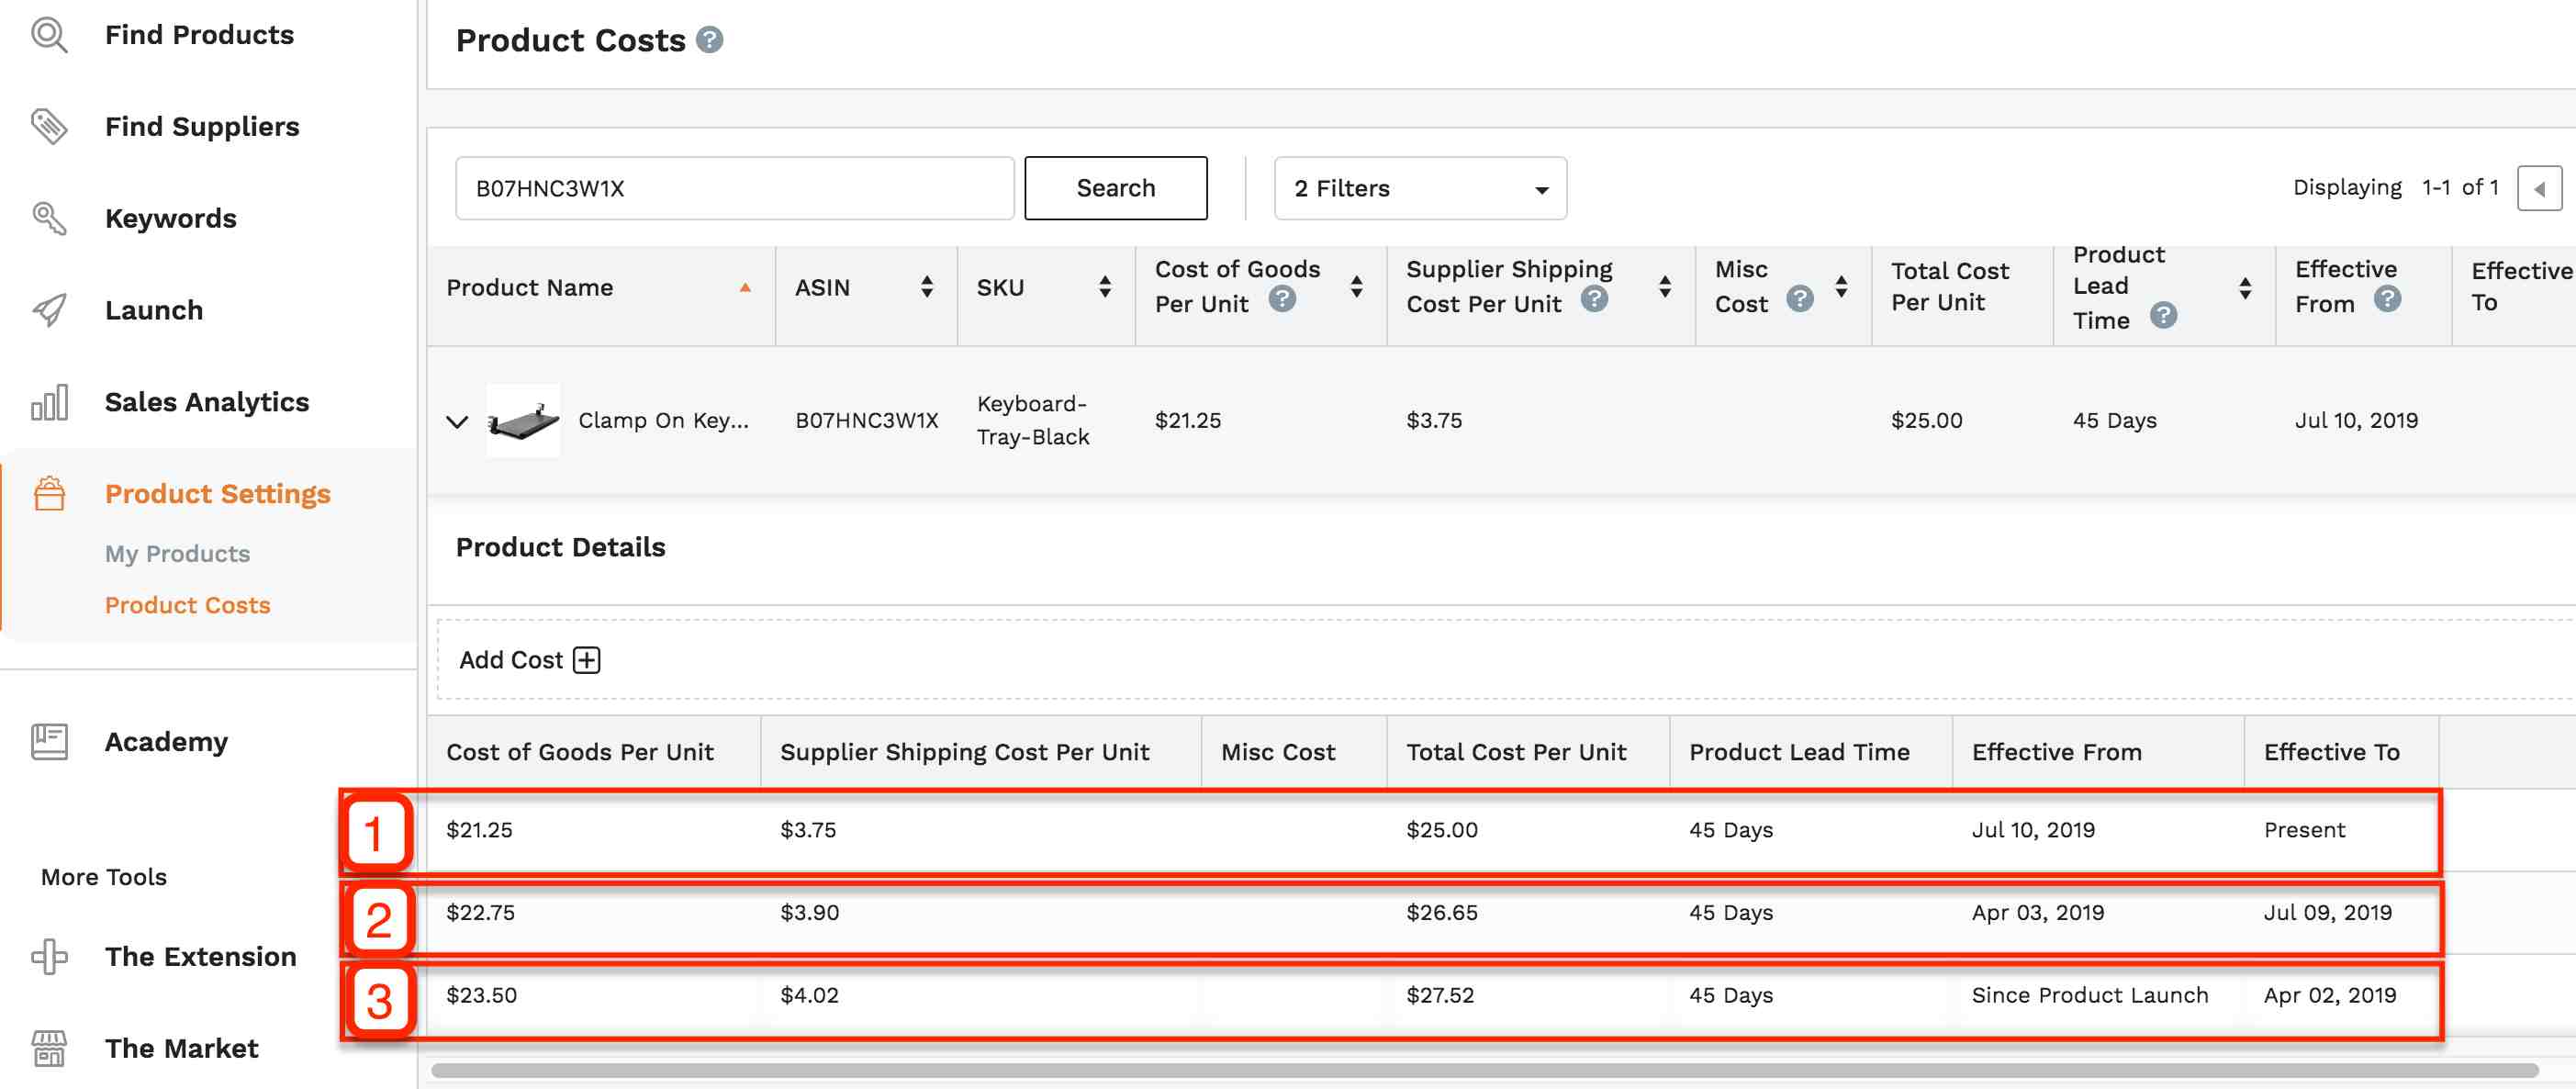Click 'Apr 03, 2019' effective from cell
This screenshot has height=1089, width=2576.
pyautogui.click(x=2037, y=913)
